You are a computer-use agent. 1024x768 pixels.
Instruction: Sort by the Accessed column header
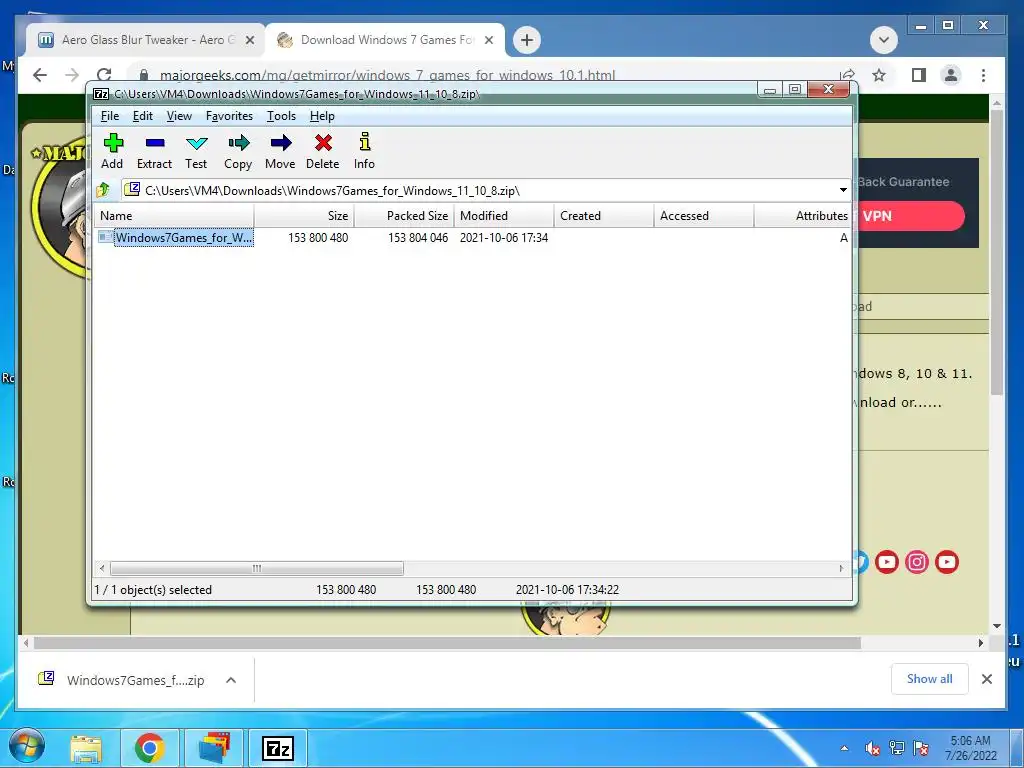(704, 216)
